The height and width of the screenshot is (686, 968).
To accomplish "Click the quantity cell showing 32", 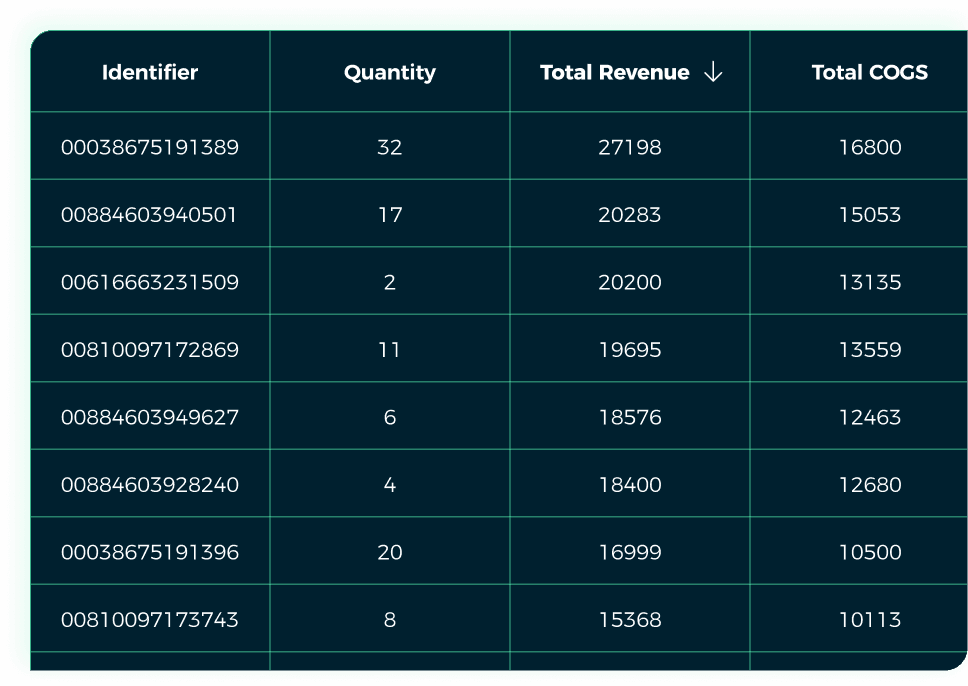I will (x=389, y=145).
